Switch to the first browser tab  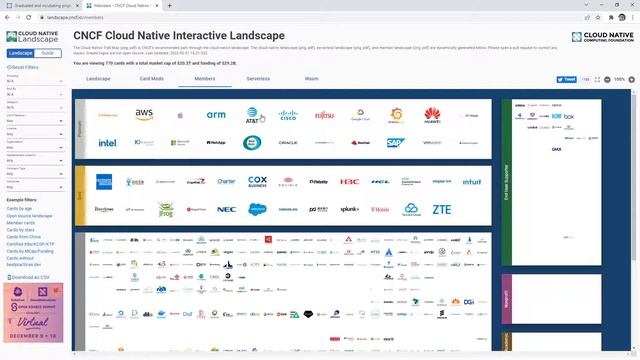coord(41,6)
